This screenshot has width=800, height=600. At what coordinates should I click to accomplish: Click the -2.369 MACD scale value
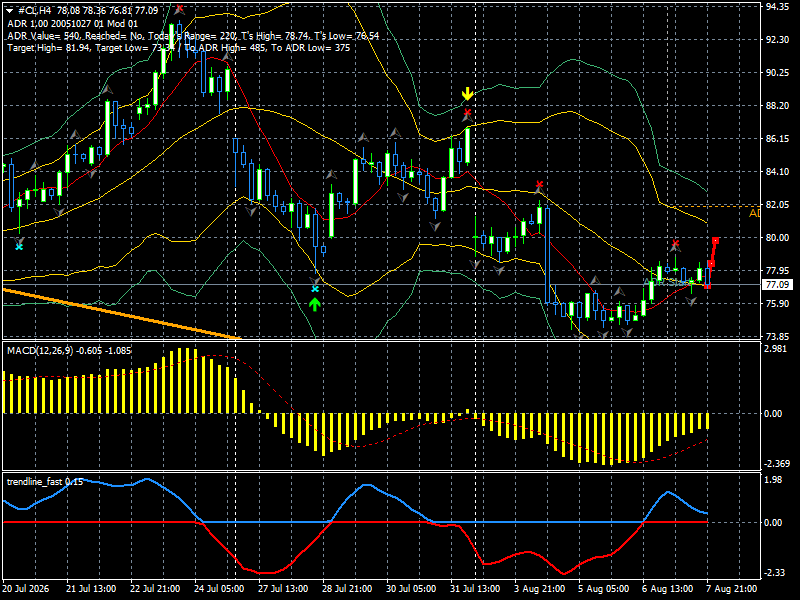tap(776, 464)
